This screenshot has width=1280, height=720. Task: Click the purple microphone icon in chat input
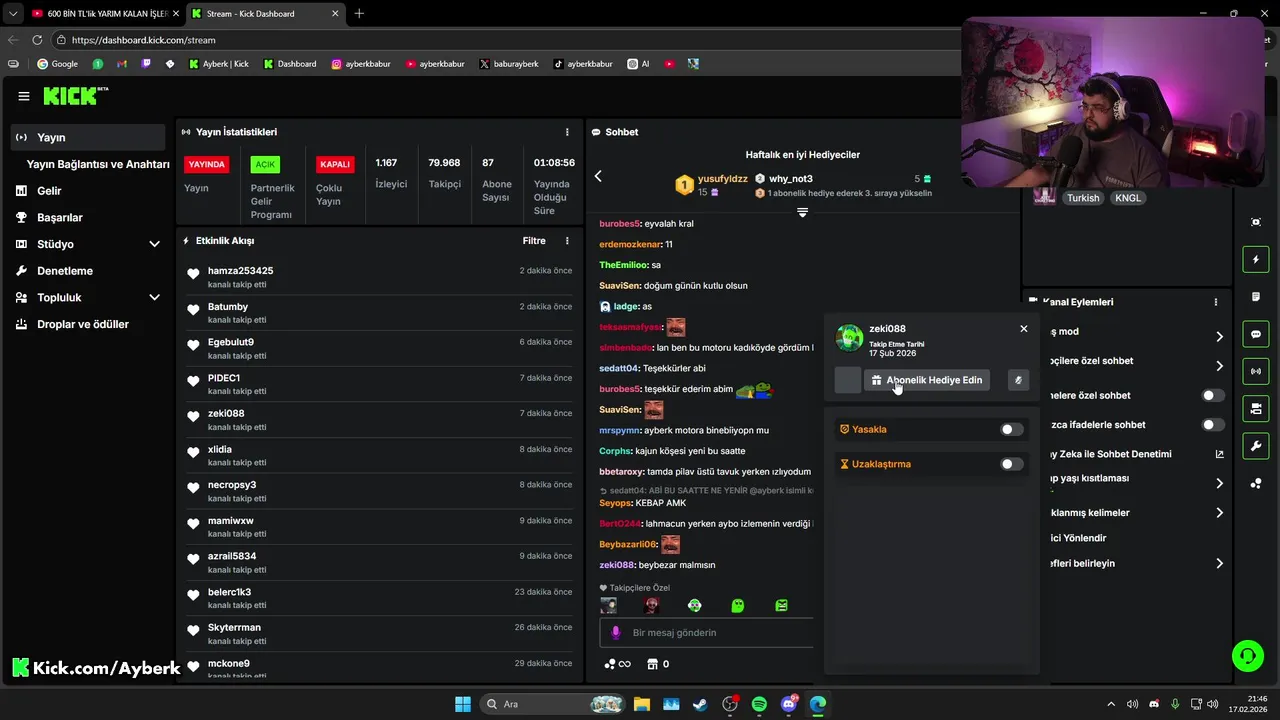click(616, 633)
